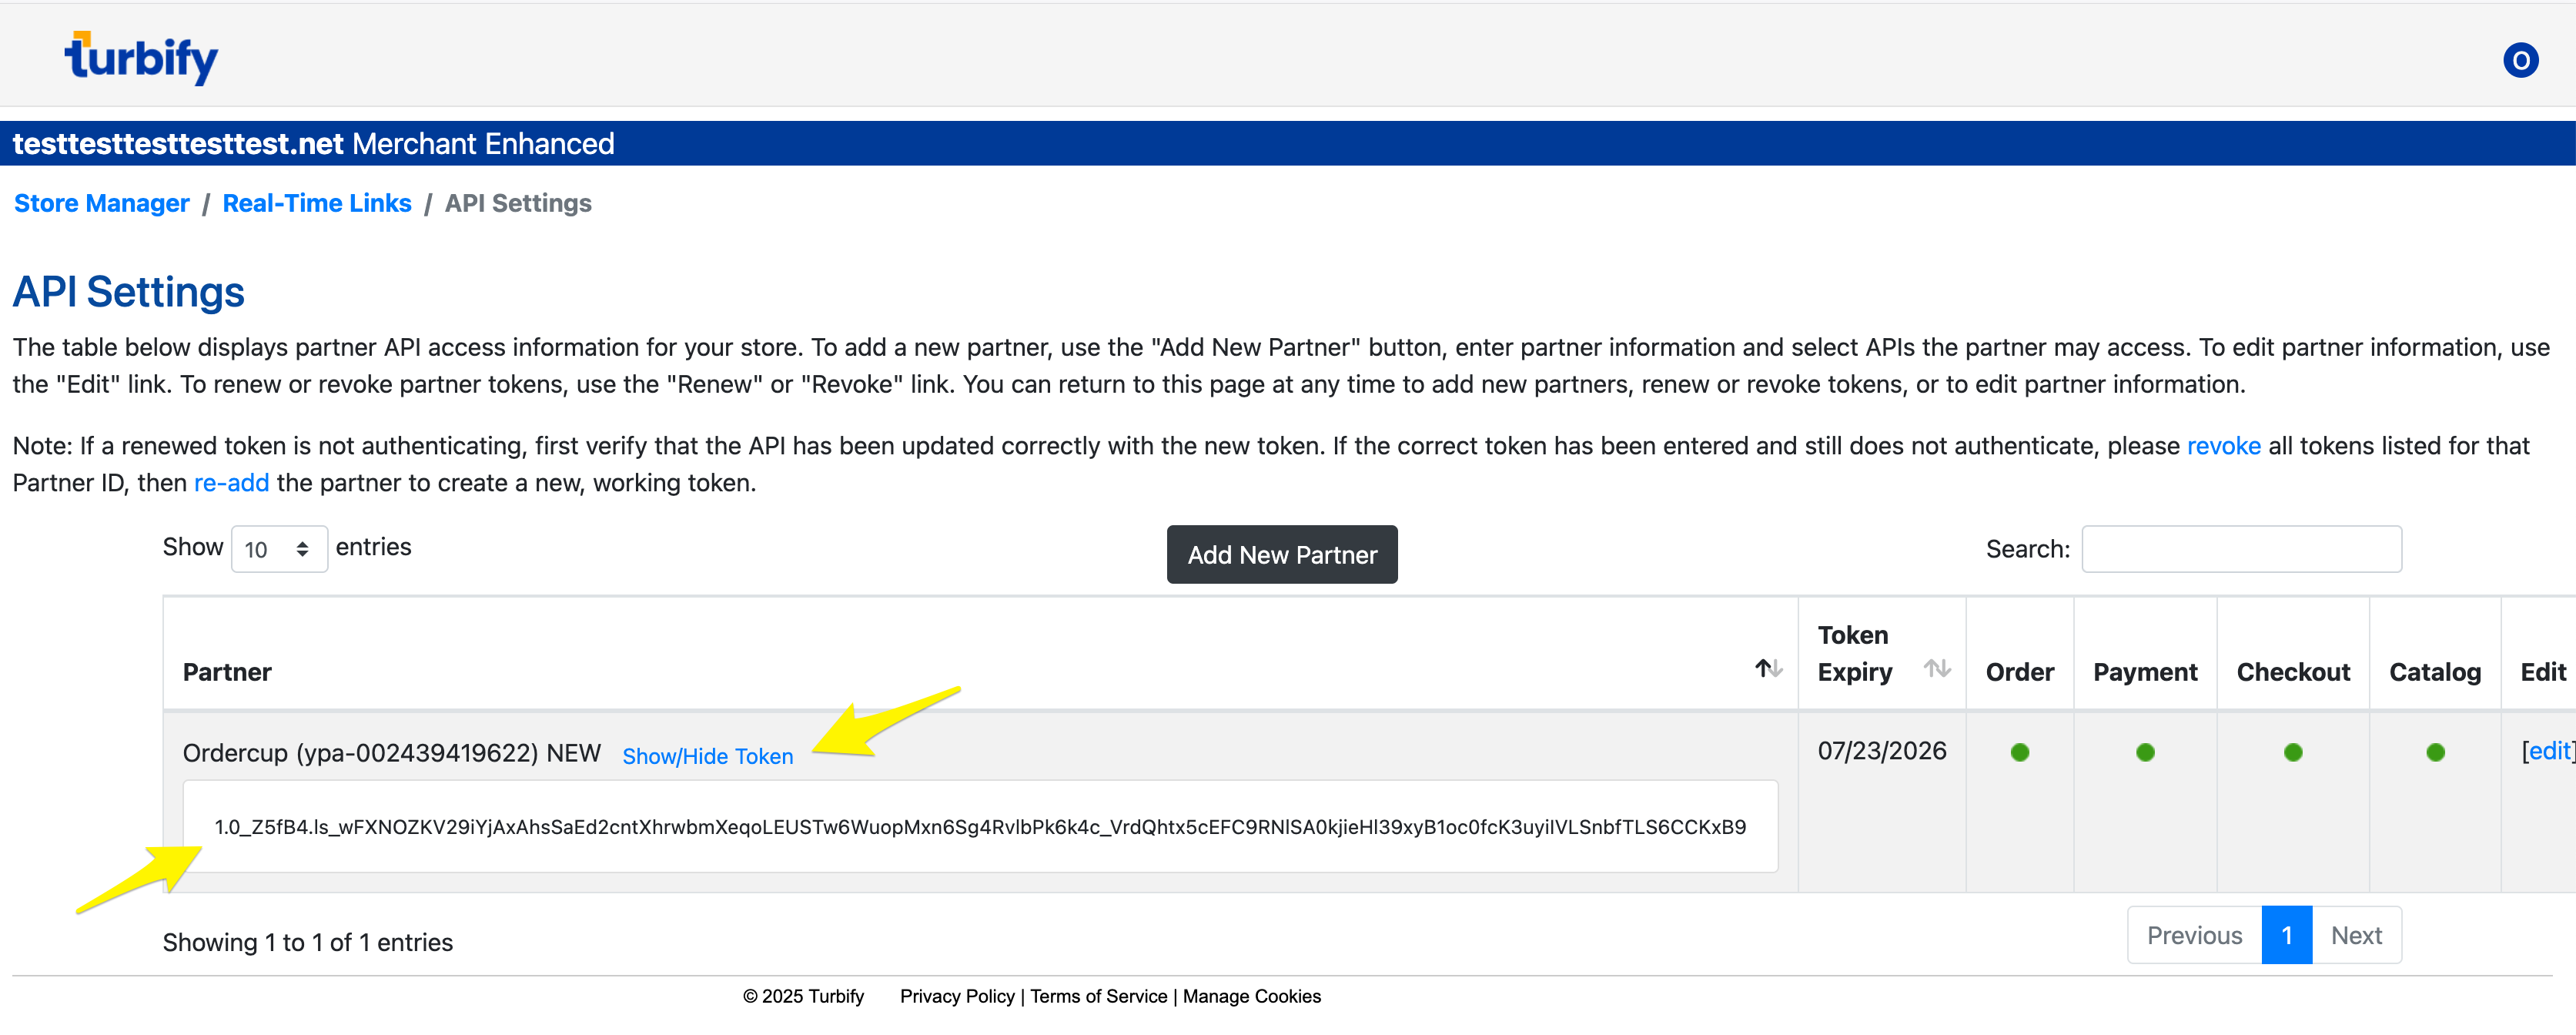The width and height of the screenshot is (2576, 1035).
Task: Navigate to Real-Time Links breadcrumb
Action: click(x=316, y=203)
